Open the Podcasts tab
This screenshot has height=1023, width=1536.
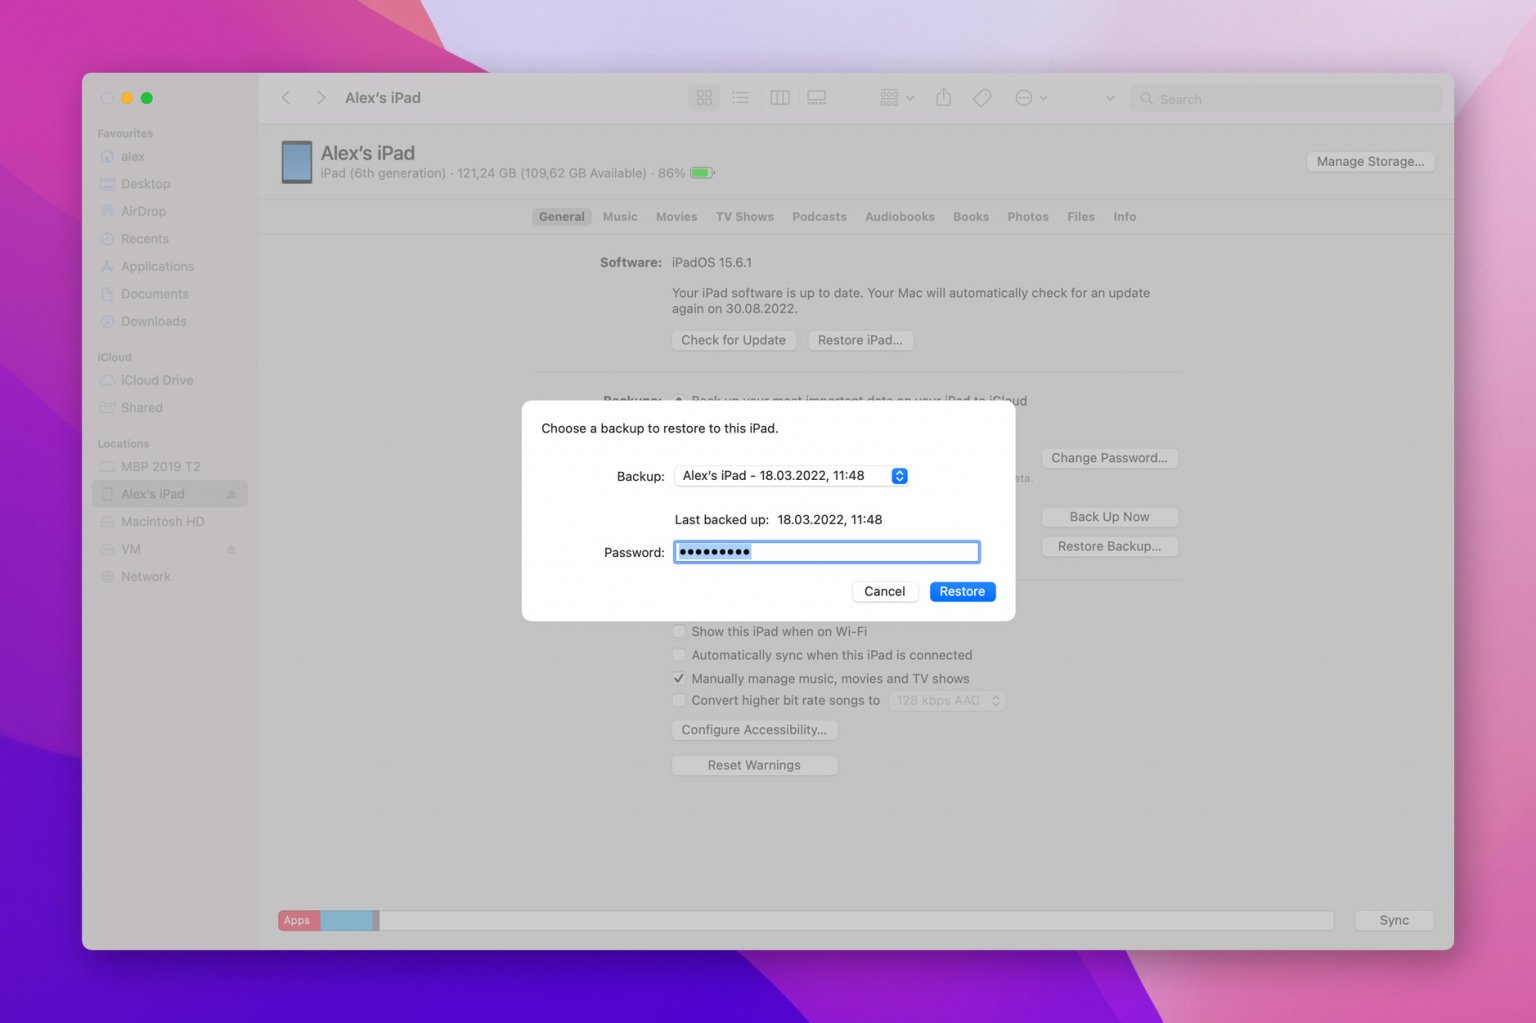(819, 216)
